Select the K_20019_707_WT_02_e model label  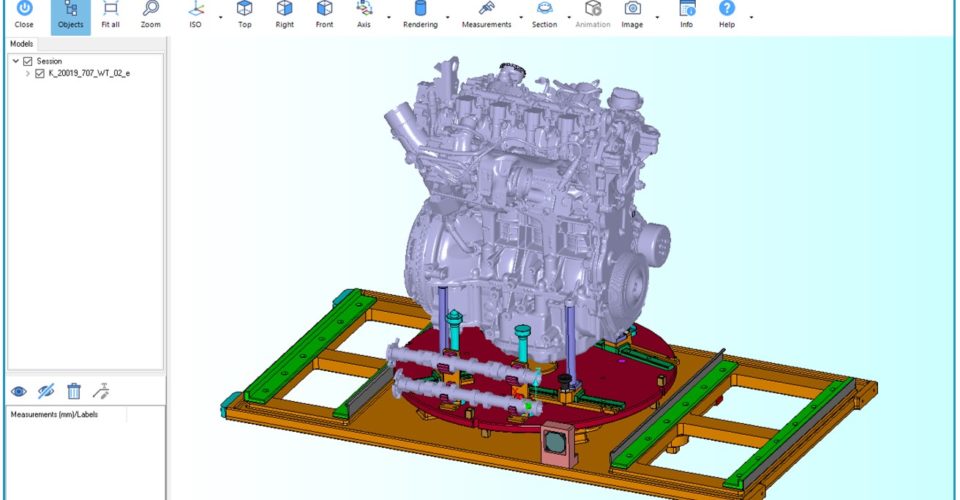pyautogui.click(x=89, y=73)
